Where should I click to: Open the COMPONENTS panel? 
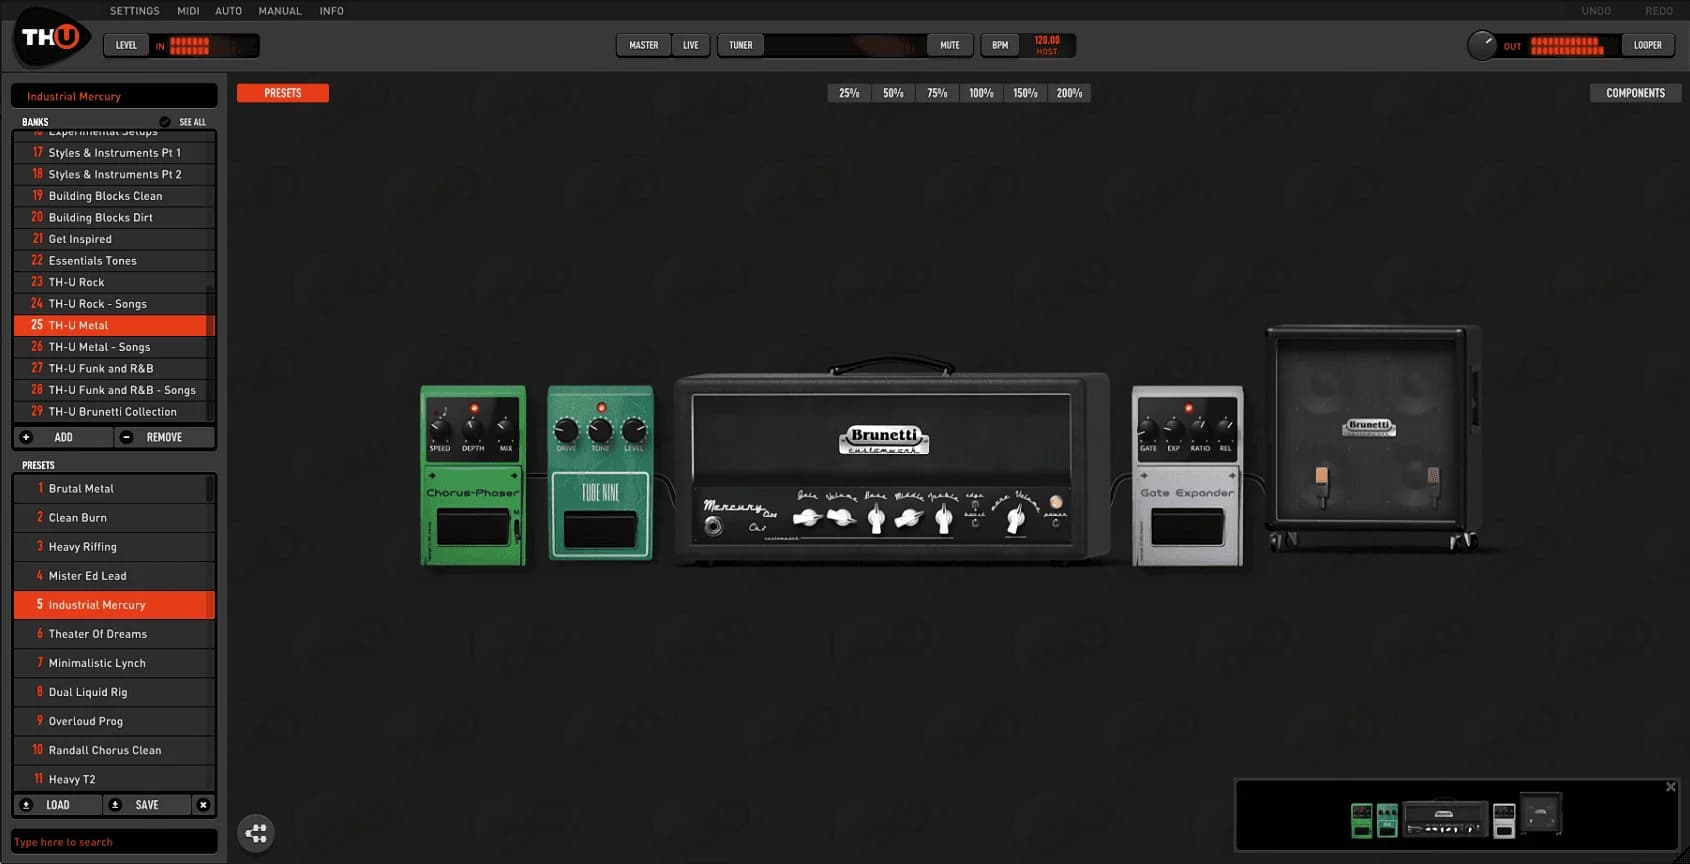(x=1635, y=93)
